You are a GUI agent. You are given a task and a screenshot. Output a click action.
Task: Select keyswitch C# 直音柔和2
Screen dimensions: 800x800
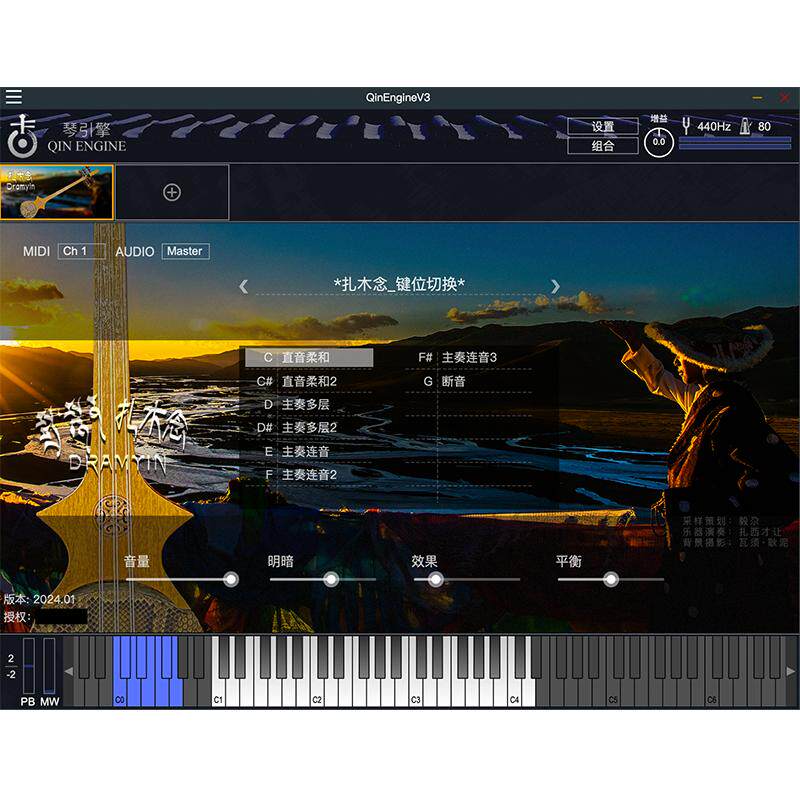coord(309,381)
